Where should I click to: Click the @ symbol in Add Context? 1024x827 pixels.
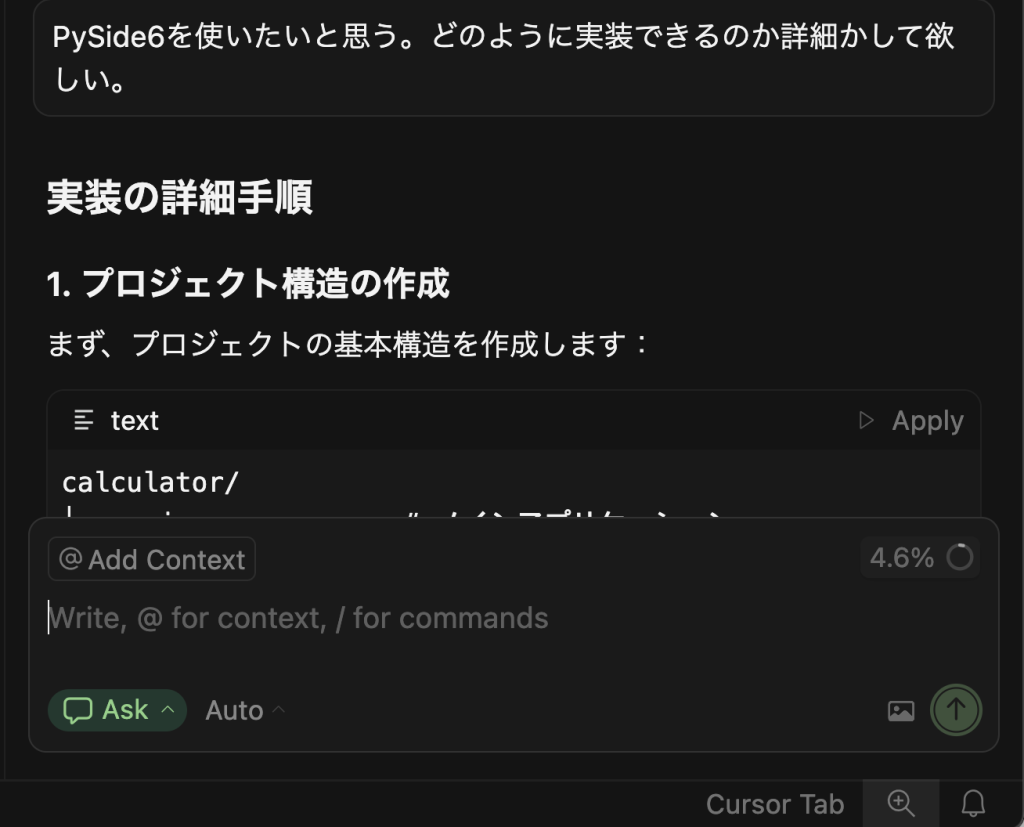70,559
